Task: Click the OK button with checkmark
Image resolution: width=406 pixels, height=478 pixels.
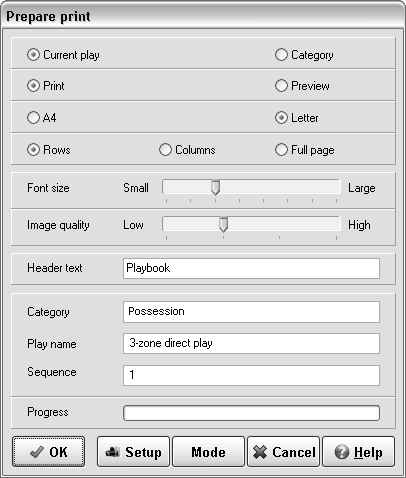Action: tap(49, 452)
